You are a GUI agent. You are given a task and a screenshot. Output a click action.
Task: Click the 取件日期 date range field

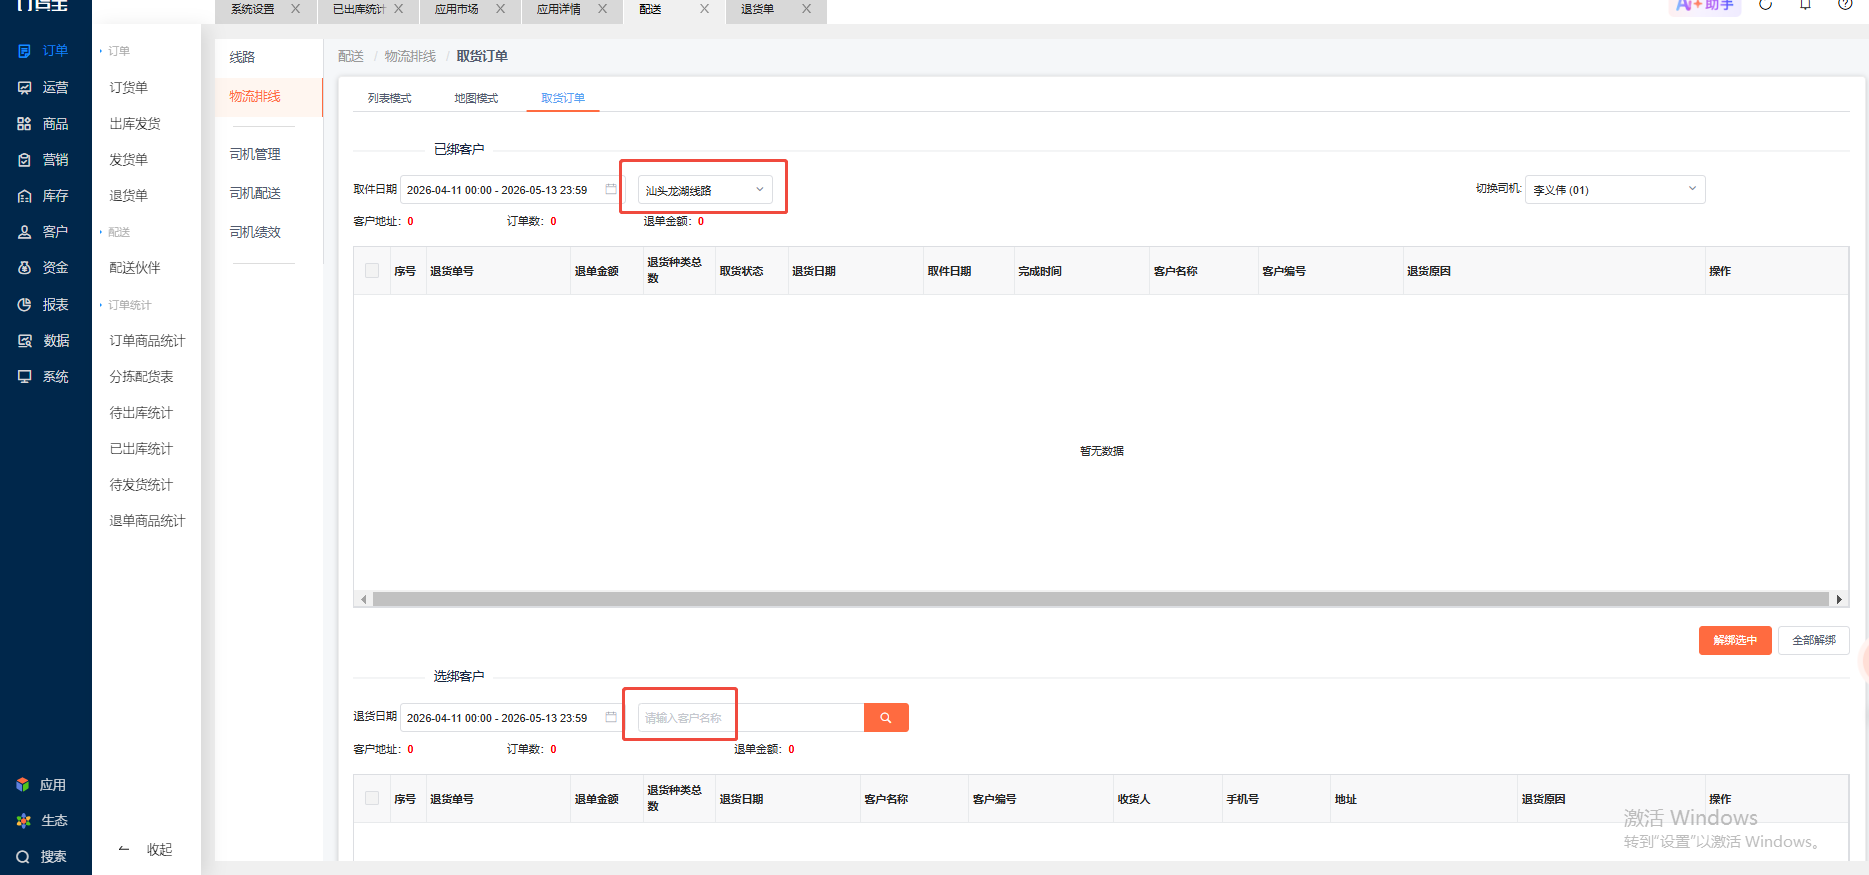pos(511,190)
